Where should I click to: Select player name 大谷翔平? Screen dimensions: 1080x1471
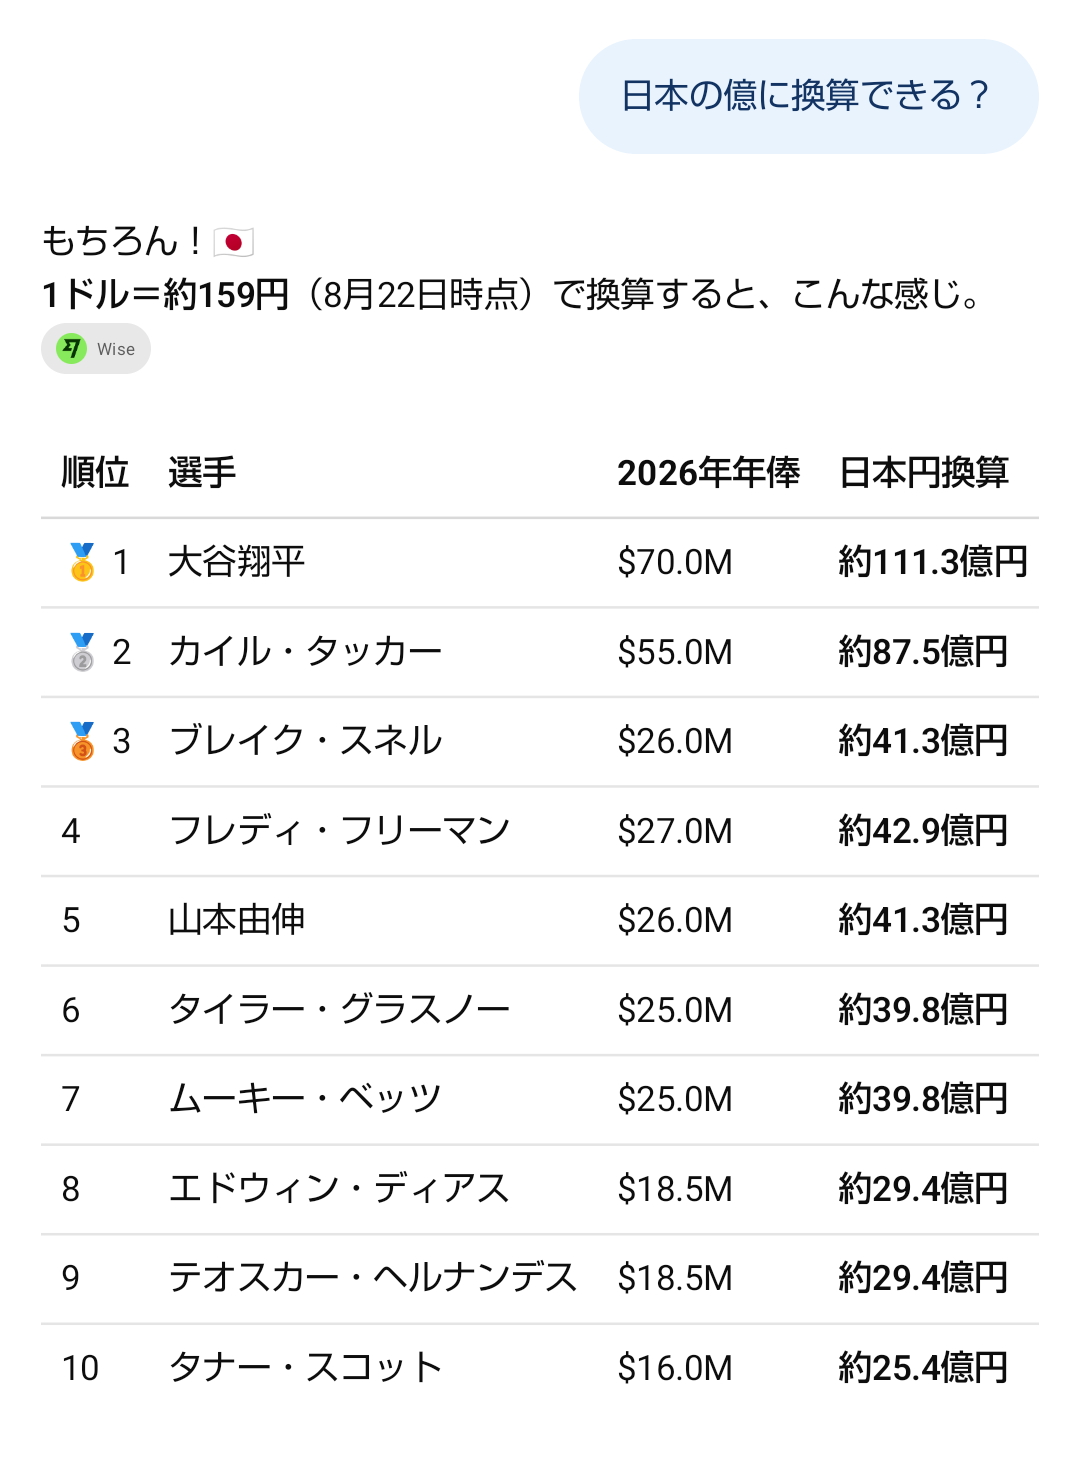pyautogui.click(x=236, y=562)
